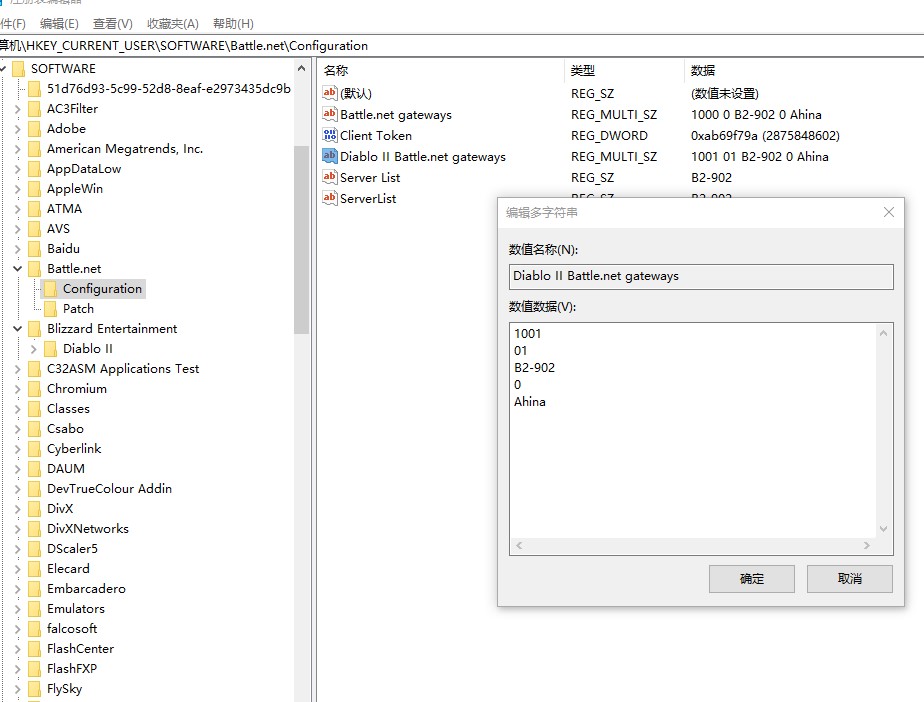Click the ATMA folder icon
924x702 pixels.
[x=35, y=209]
